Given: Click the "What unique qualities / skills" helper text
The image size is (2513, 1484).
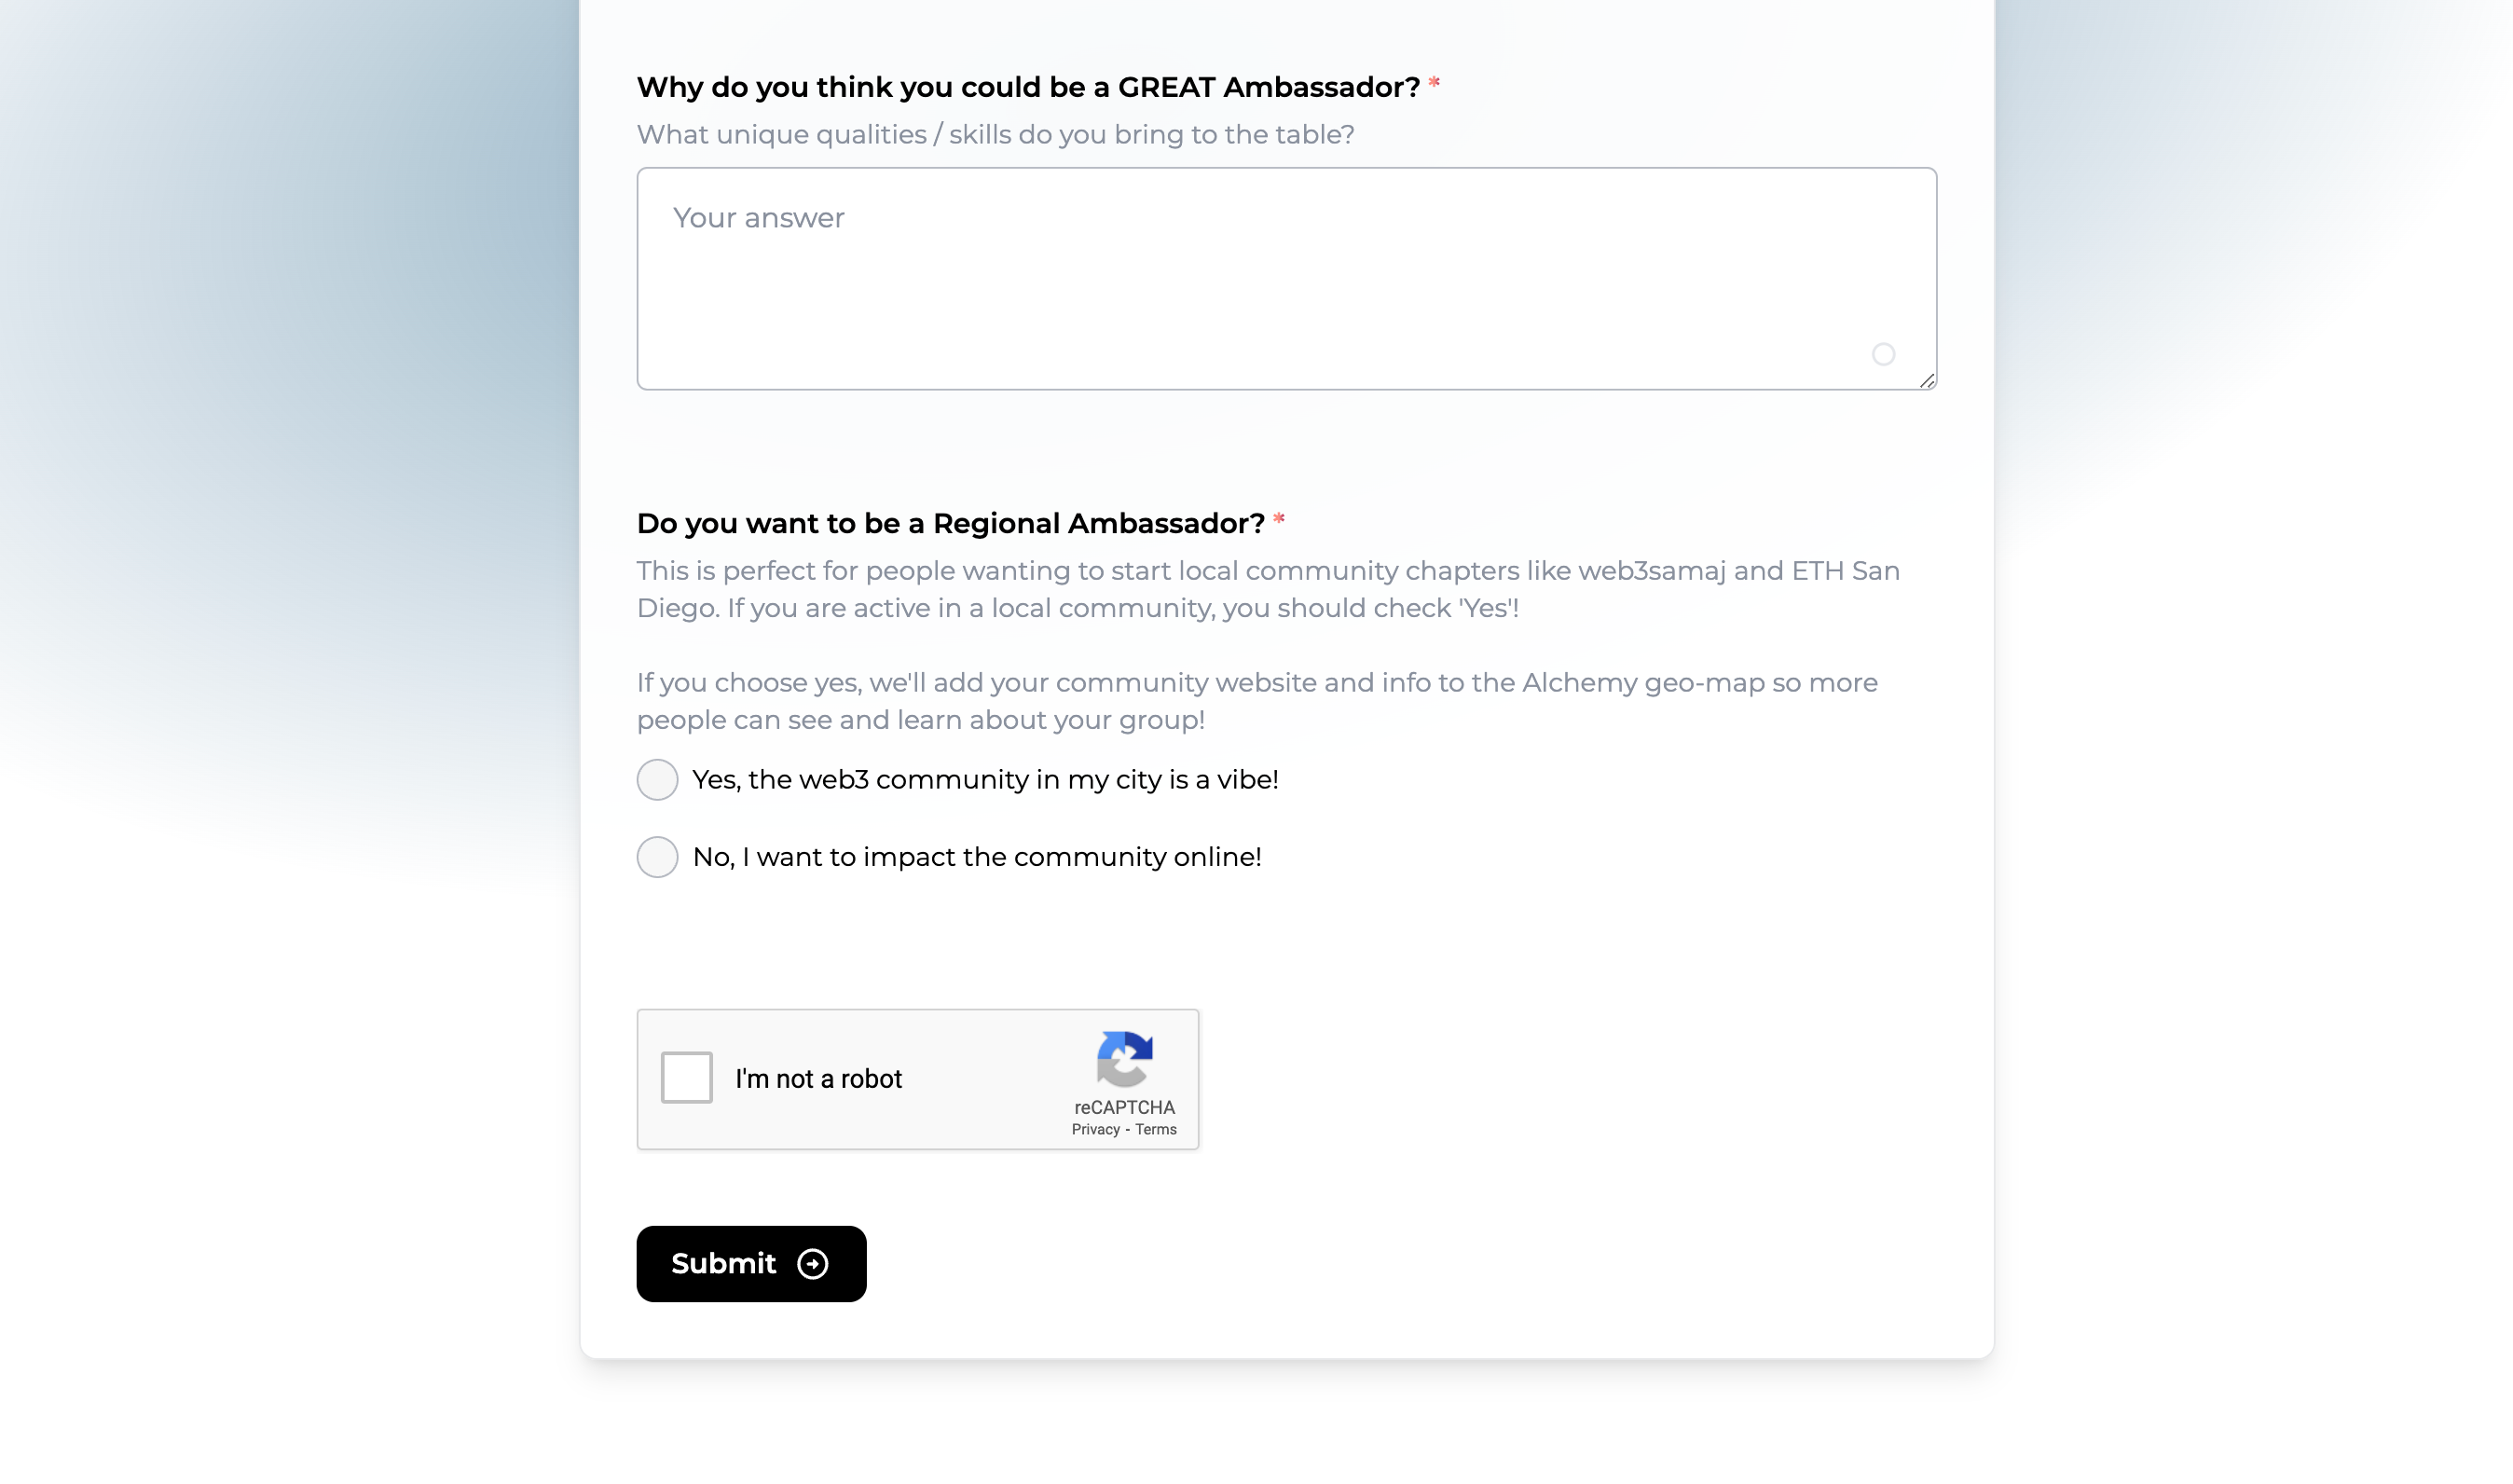Looking at the screenshot, I should point(995,135).
